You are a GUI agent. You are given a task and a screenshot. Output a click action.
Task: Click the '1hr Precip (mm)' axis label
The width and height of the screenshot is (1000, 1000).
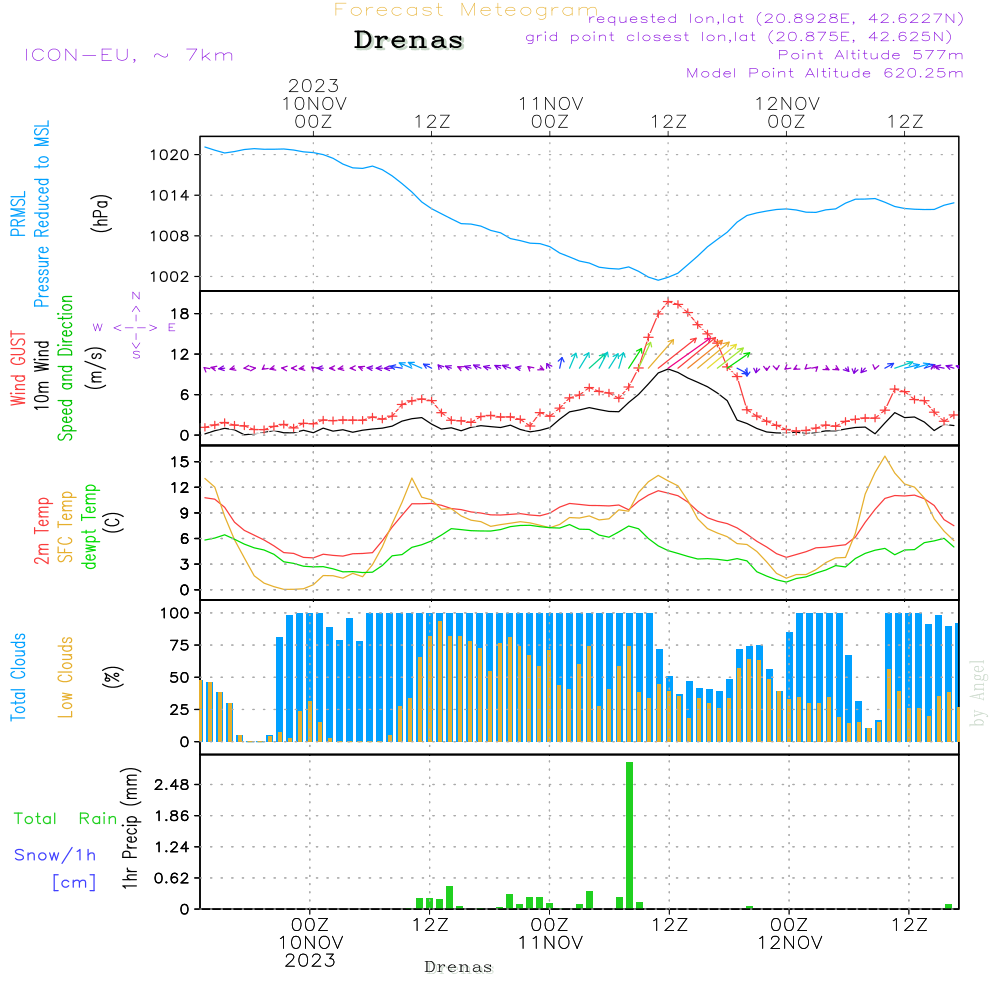pos(129,828)
